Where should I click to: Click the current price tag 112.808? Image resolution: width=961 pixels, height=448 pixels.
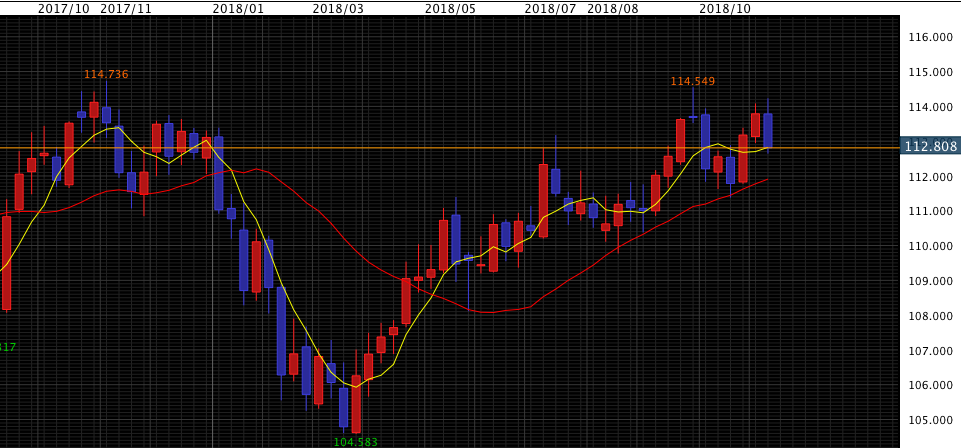930,146
